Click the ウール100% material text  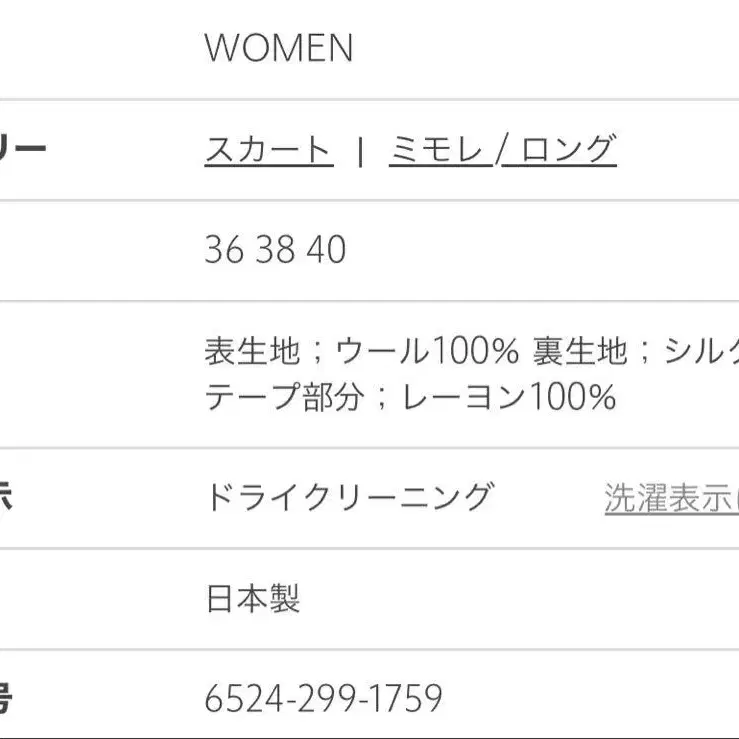[427, 351]
